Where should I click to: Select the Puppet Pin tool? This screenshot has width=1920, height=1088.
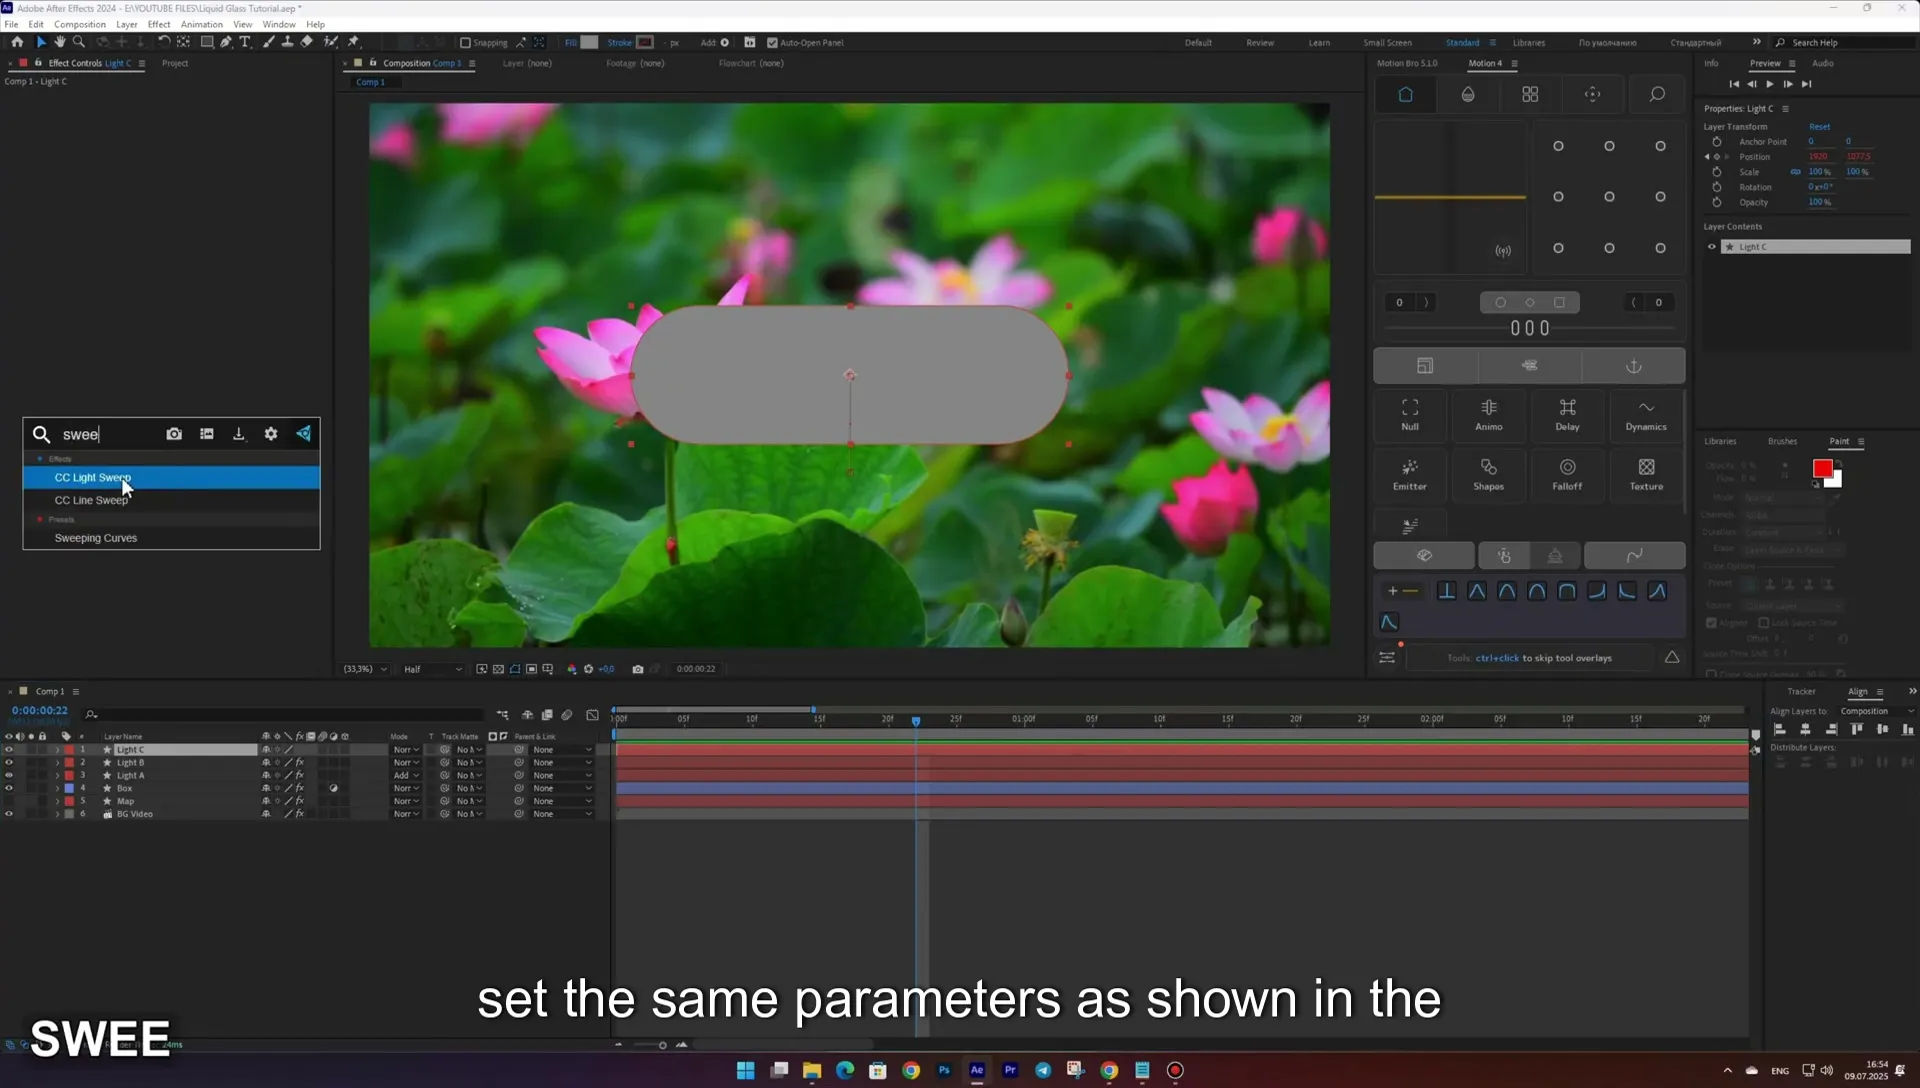click(353, 42)
